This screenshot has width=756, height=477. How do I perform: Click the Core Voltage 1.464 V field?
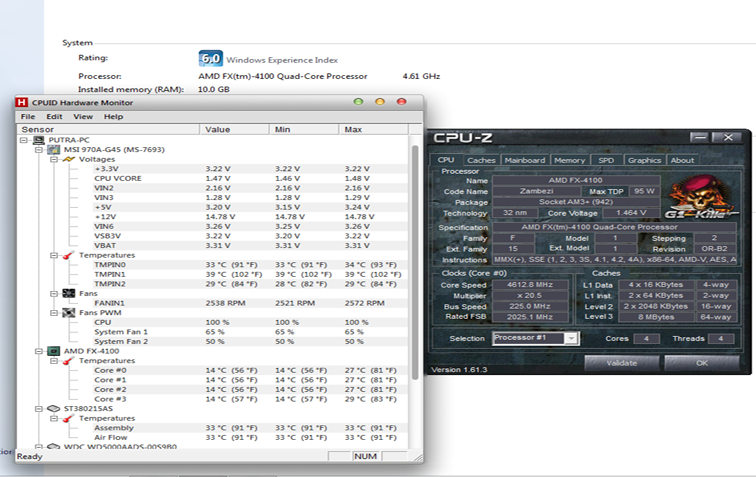630,213
